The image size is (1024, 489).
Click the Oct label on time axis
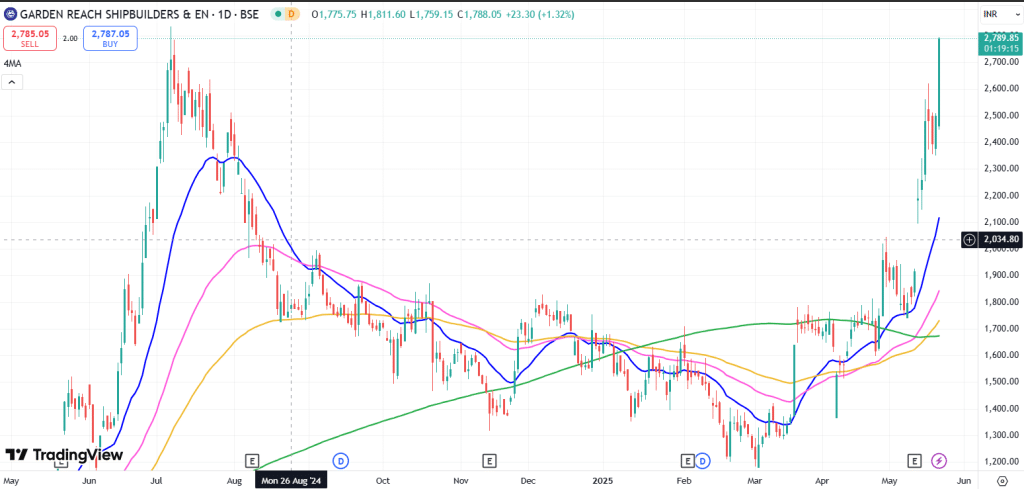[x=383, y=481]
